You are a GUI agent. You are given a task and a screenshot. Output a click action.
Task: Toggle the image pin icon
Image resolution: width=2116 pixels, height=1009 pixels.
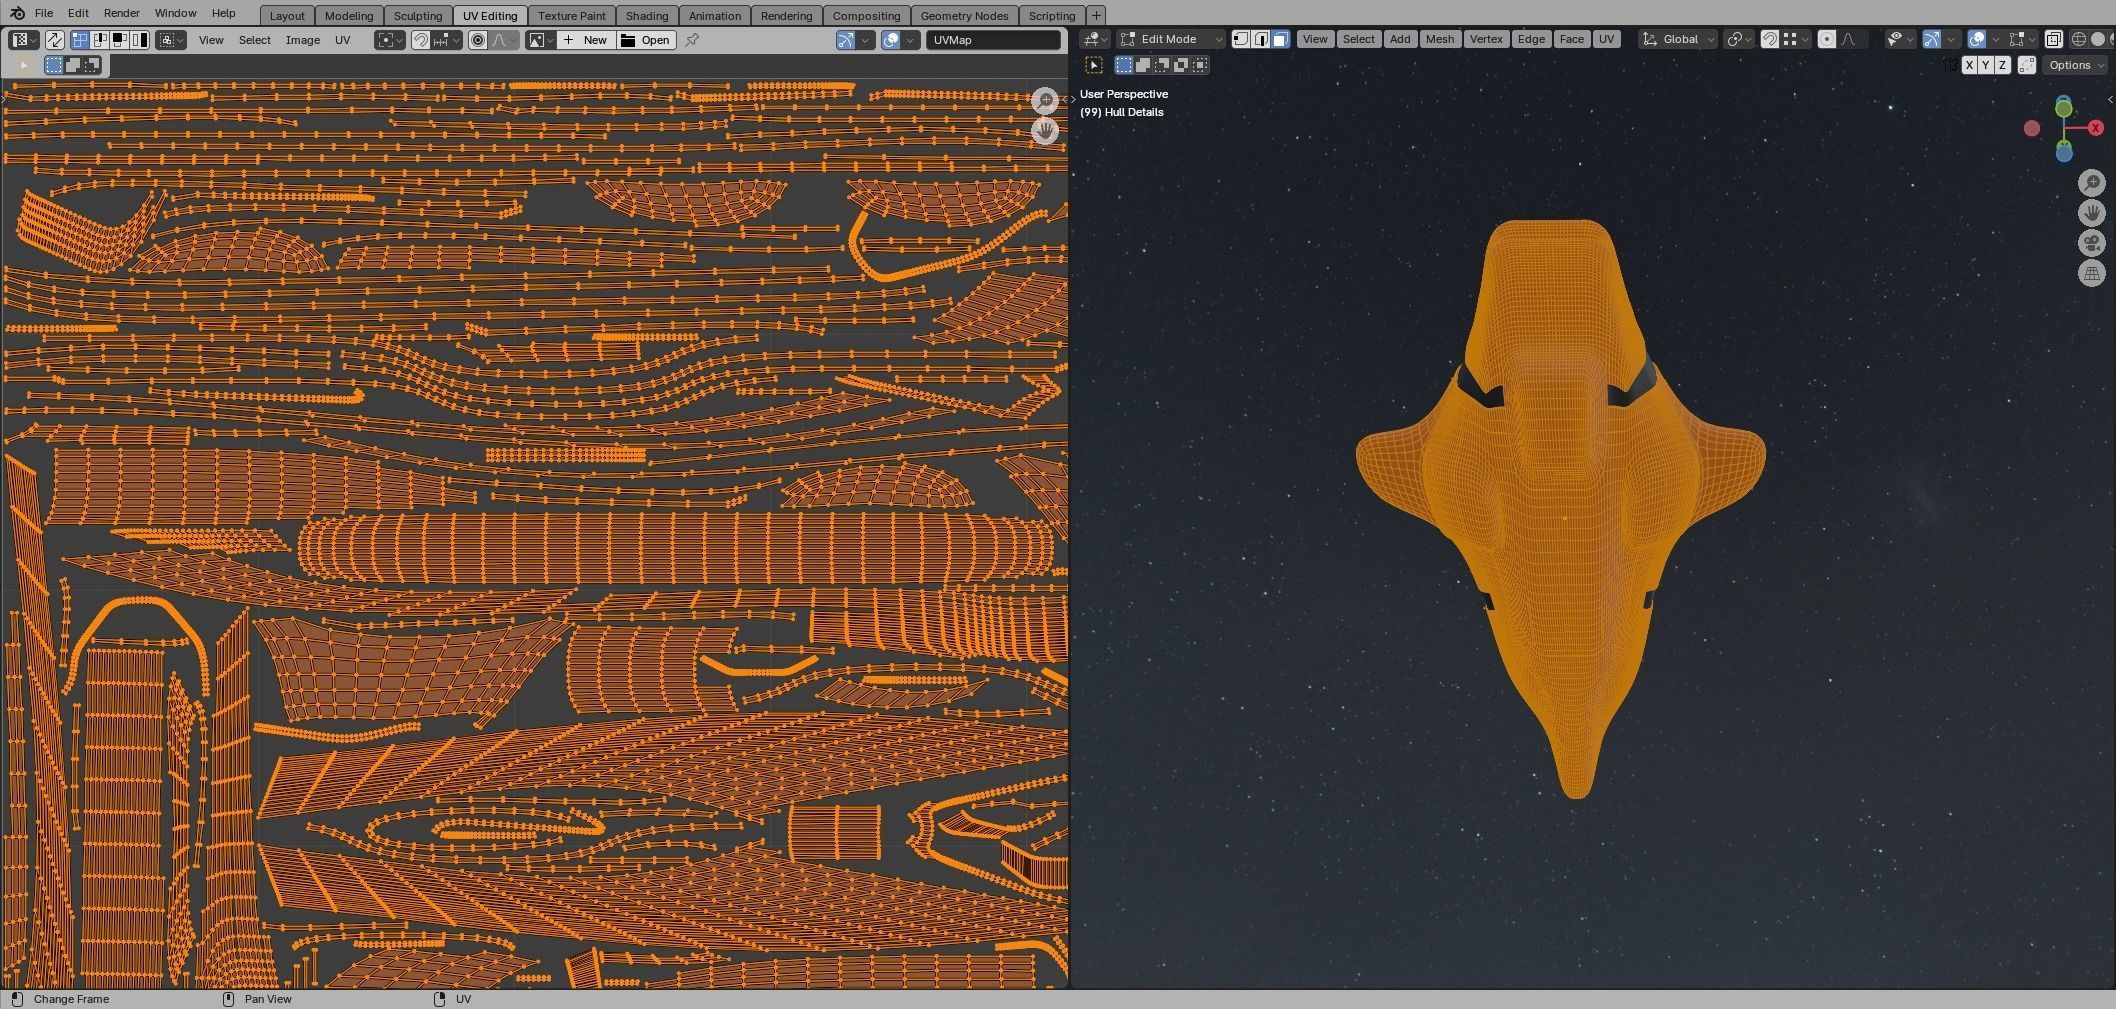(692, 40)
